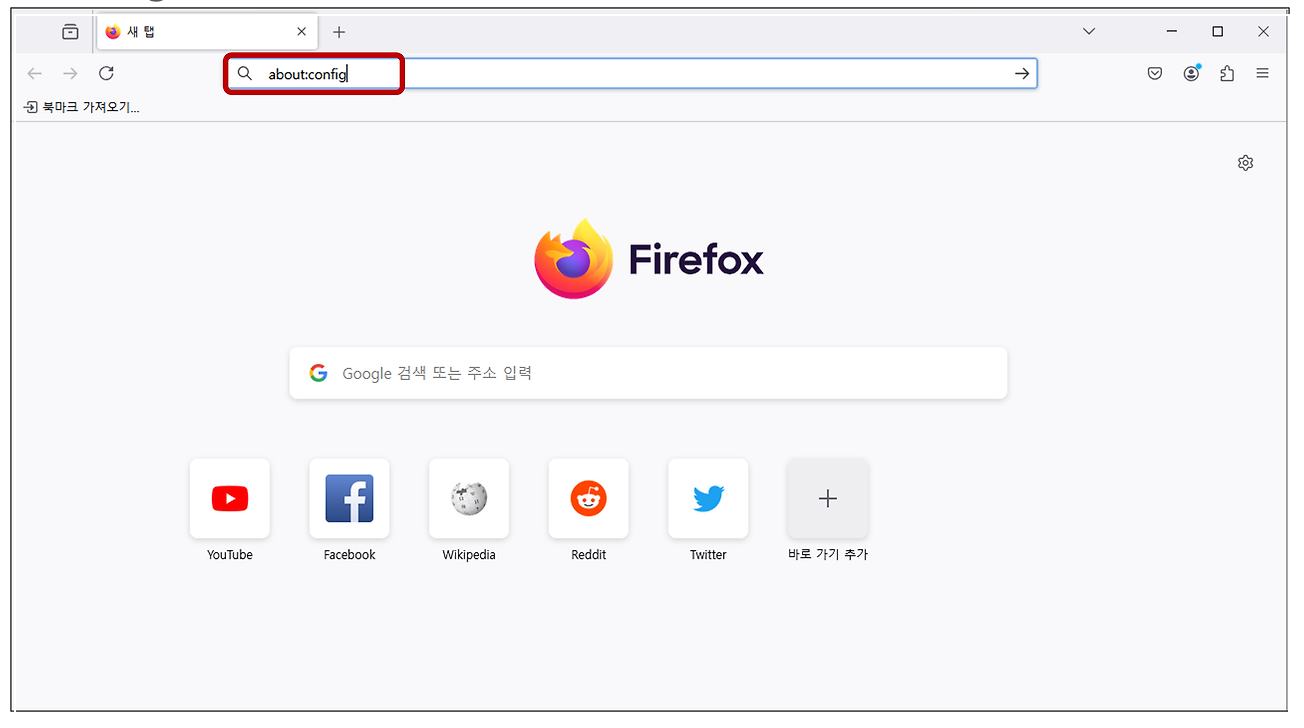Maximize the Firefox window
This screenshot has width=1304, height=728.
[1218, 32]
